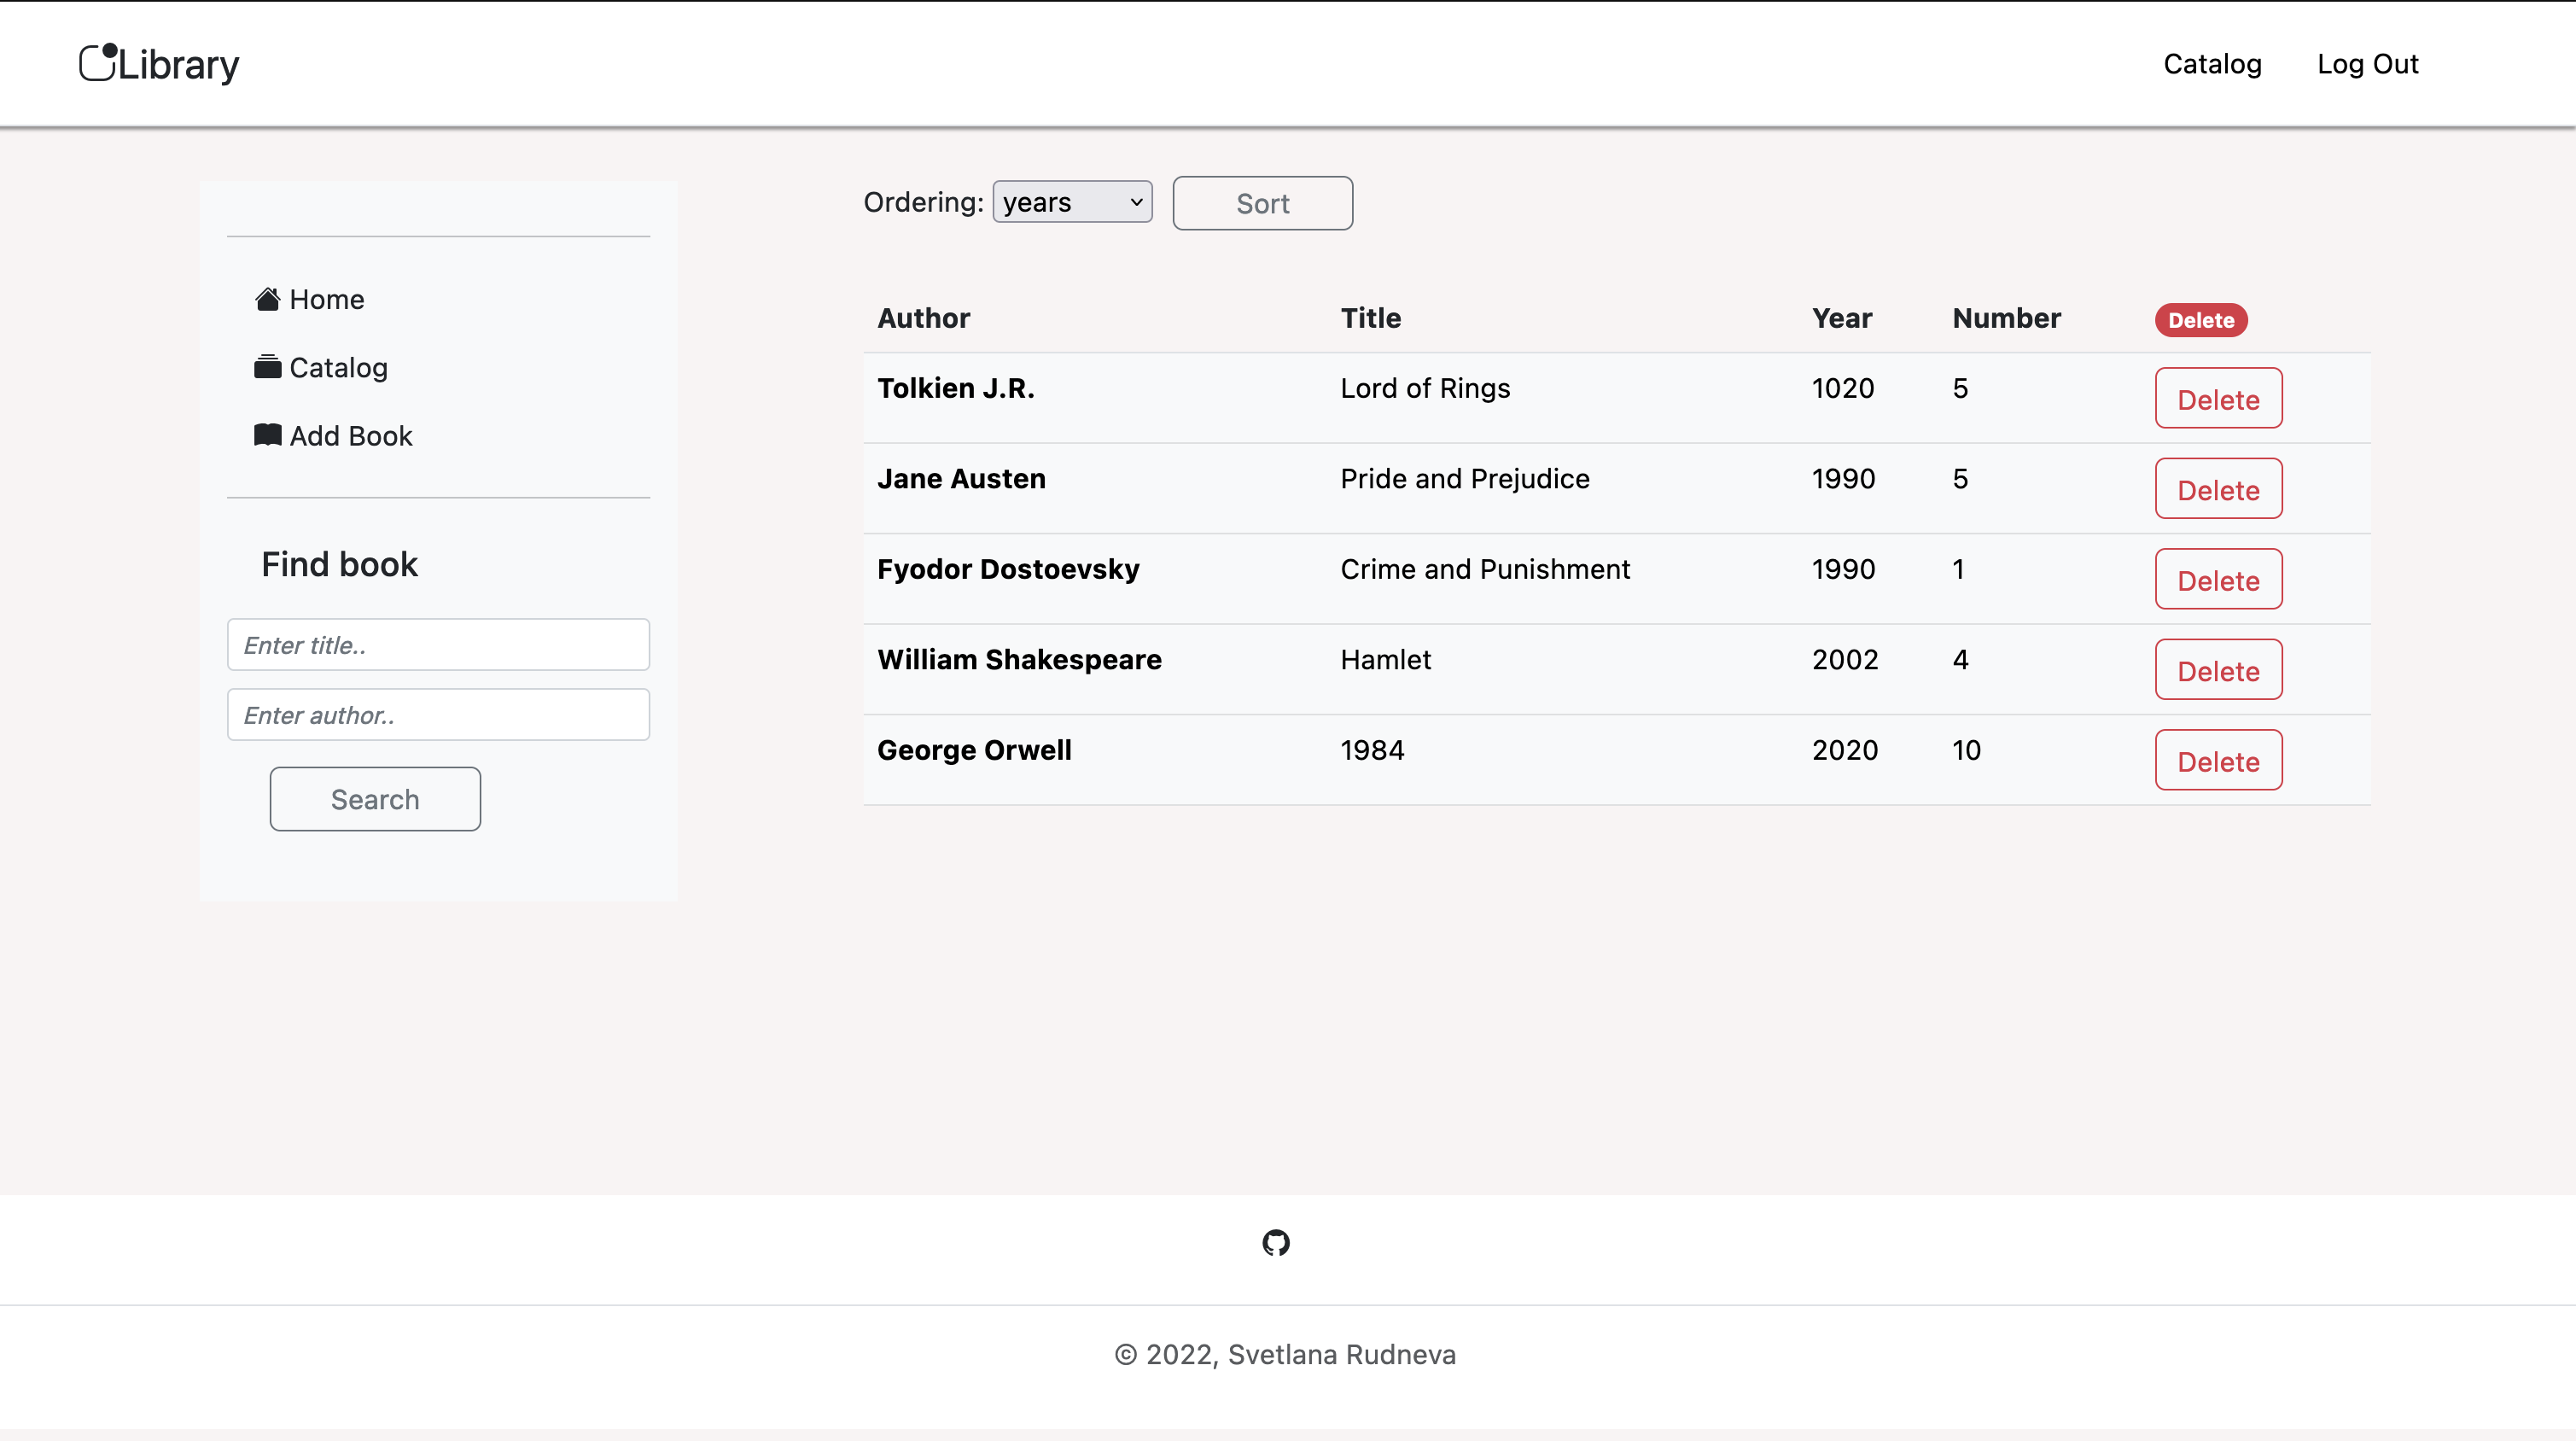This screenshot has width=2576, height=1441.
Task: Open Catalog in the top navigation
Action: point(2212,64)
